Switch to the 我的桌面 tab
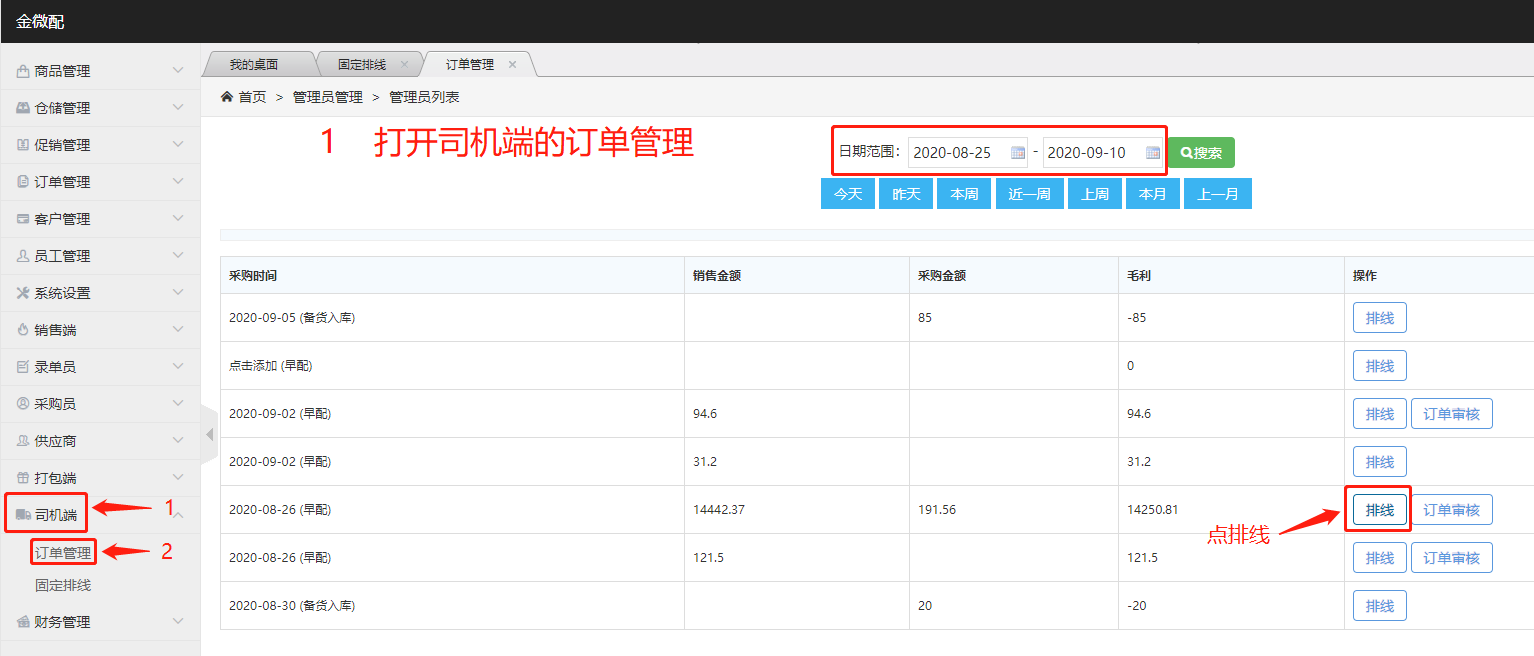1534x656 pixels. [254, 64]
